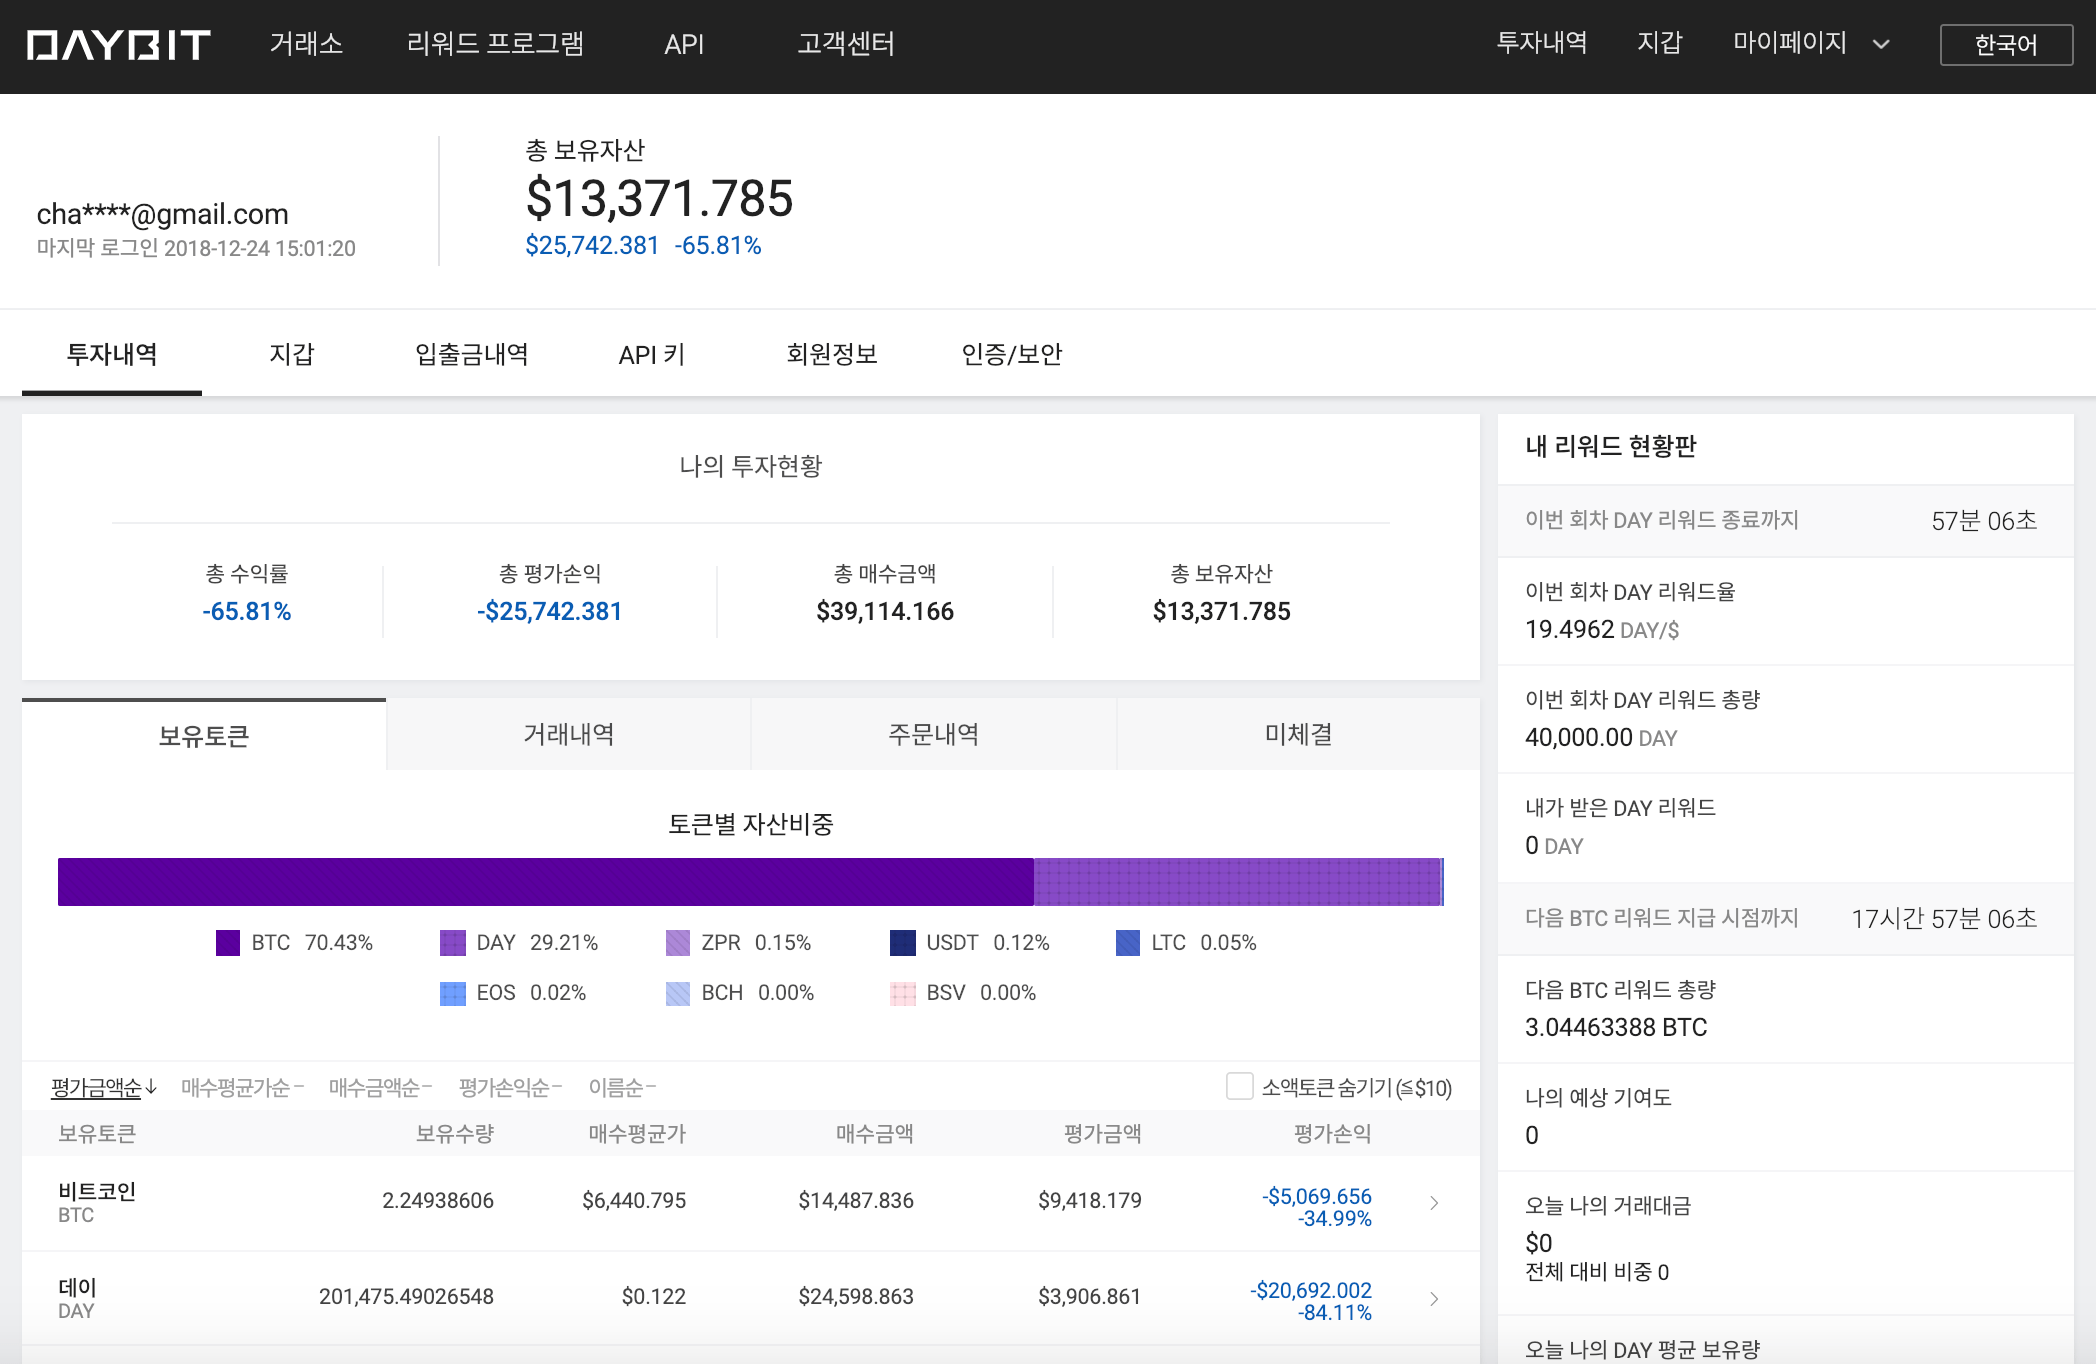Enable the 소액토큰 숨기기 checkbox
The image size is (2096, 1364).
(1241, 1086)
